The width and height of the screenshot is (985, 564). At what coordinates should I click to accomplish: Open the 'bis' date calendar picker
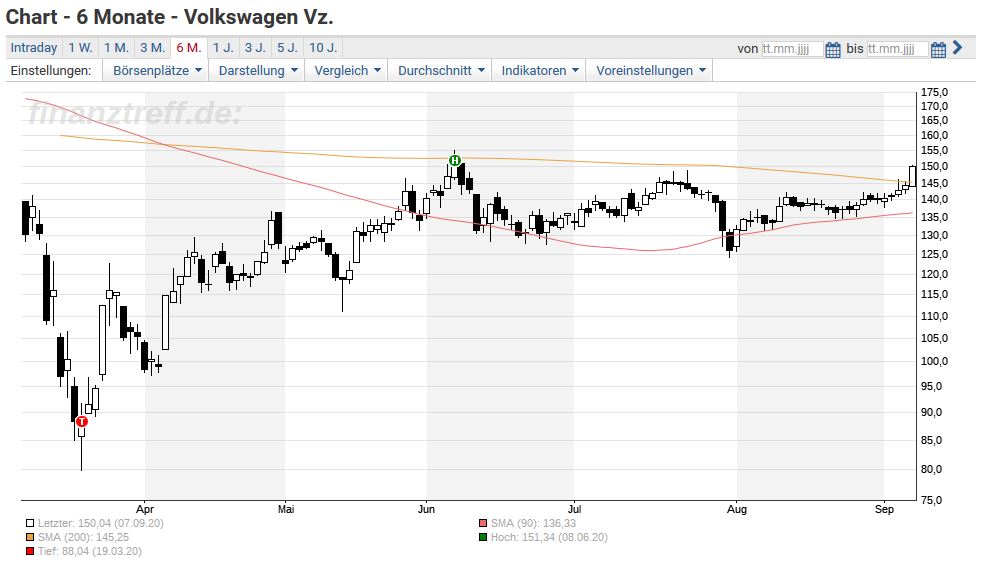(938, 49)
